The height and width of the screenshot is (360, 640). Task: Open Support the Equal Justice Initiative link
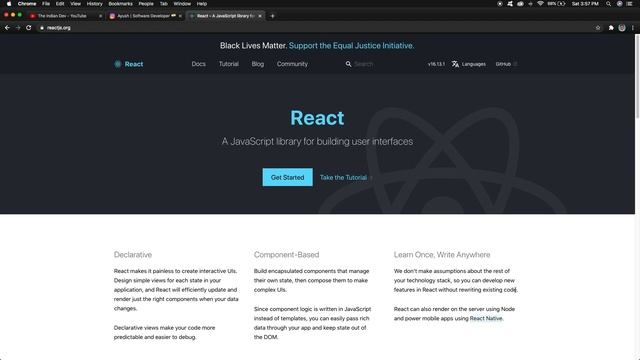tap(351, 46)
